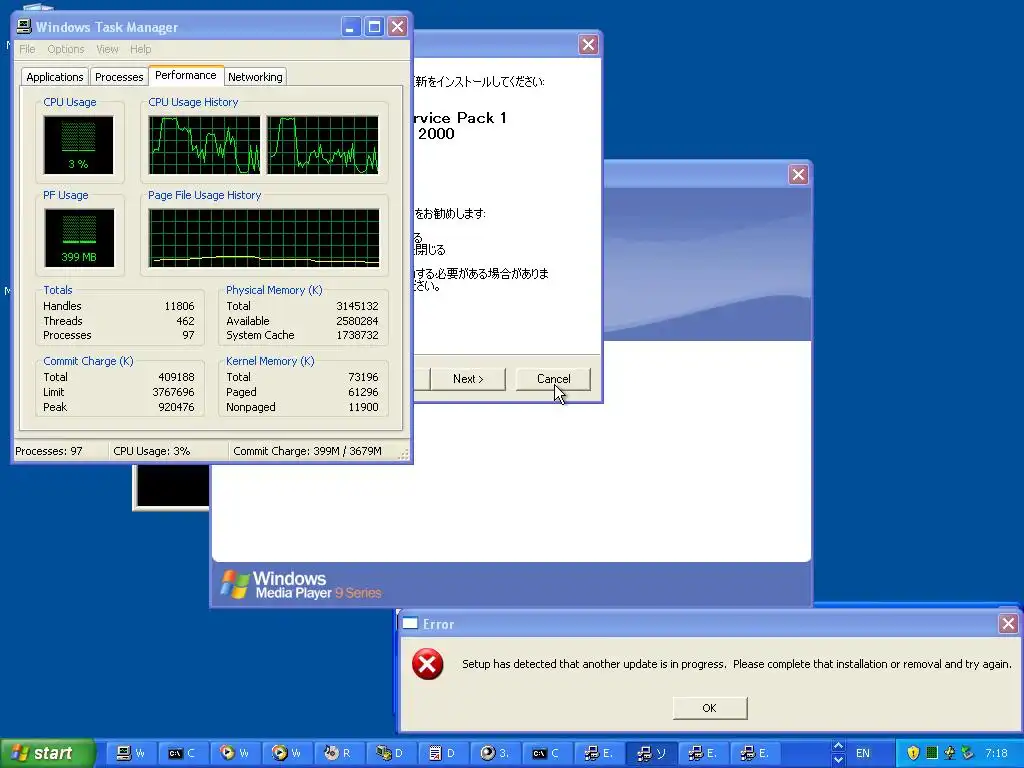Click 'Commit Charge: 399M / 3679M' status entry
This screenshot has width=1024, height=768.
click(x=307, y=451)
